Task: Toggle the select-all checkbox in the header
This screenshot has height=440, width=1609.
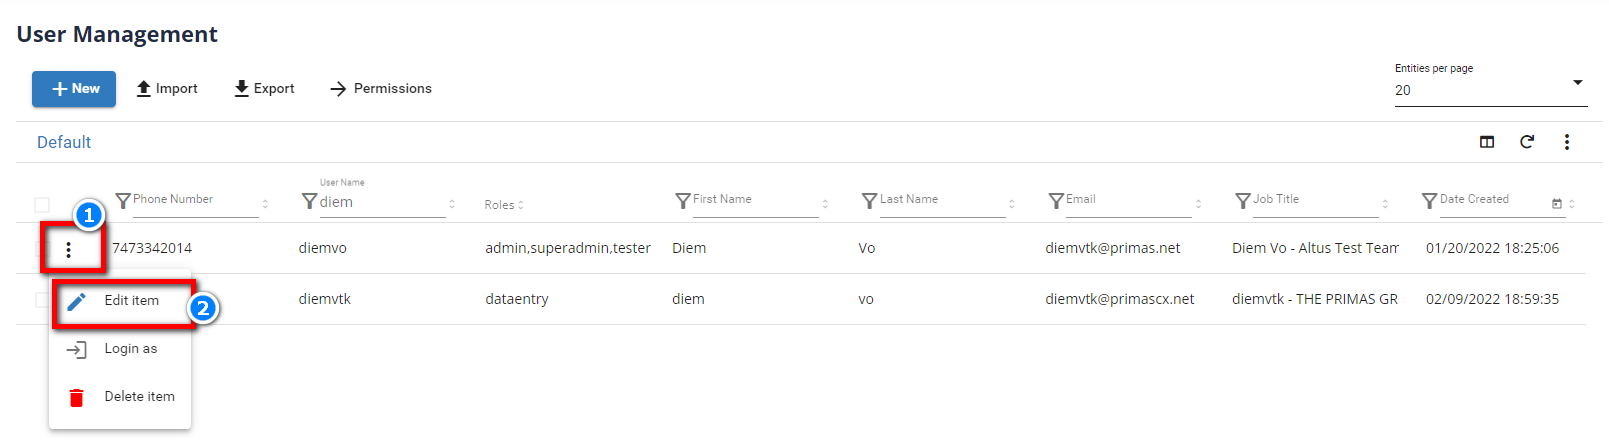Action: [x=42, y=204]
